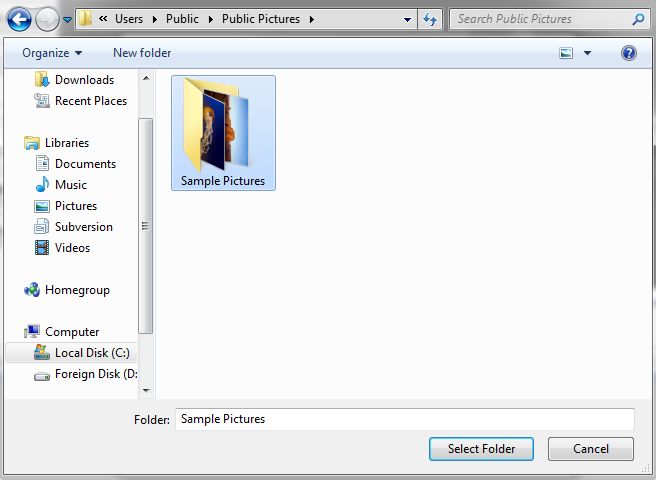Click the Computer icon
This screenshot has height=480, width=656.
(x=32, y=331)
